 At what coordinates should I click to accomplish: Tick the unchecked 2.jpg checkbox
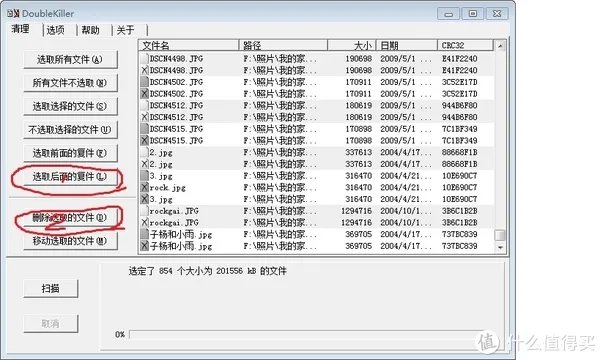[144, 152]
